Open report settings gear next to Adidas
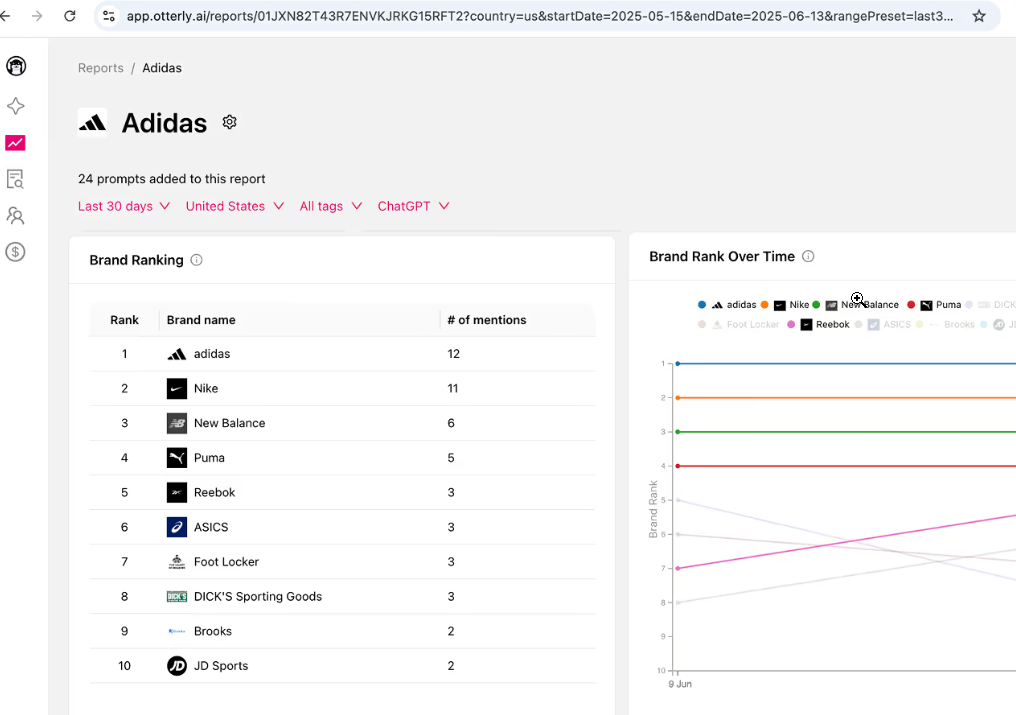Image resolution: width=1016 pixels, height=715 pixels. pos(230,122)
